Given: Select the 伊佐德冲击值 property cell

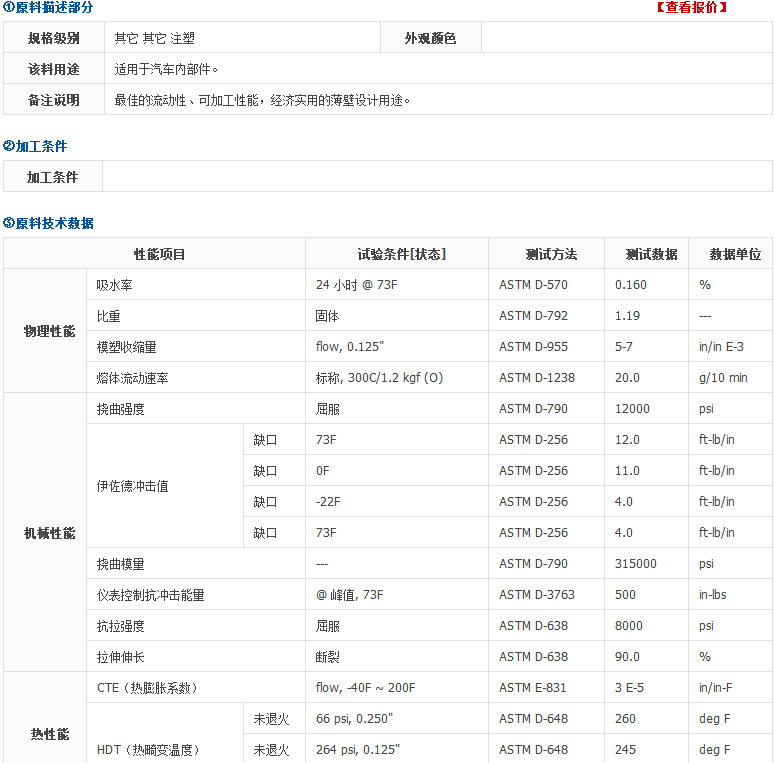Looking at the screenshot, I should (133, 486).
